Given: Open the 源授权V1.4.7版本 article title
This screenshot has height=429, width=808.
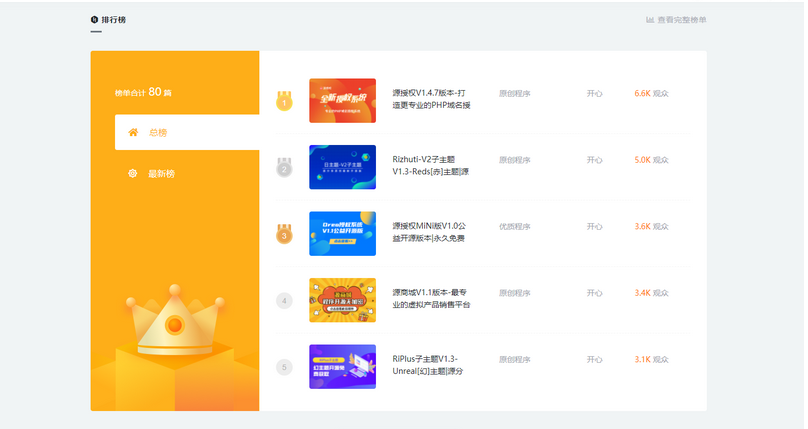Looking at the screenshot, I should 431,99.
